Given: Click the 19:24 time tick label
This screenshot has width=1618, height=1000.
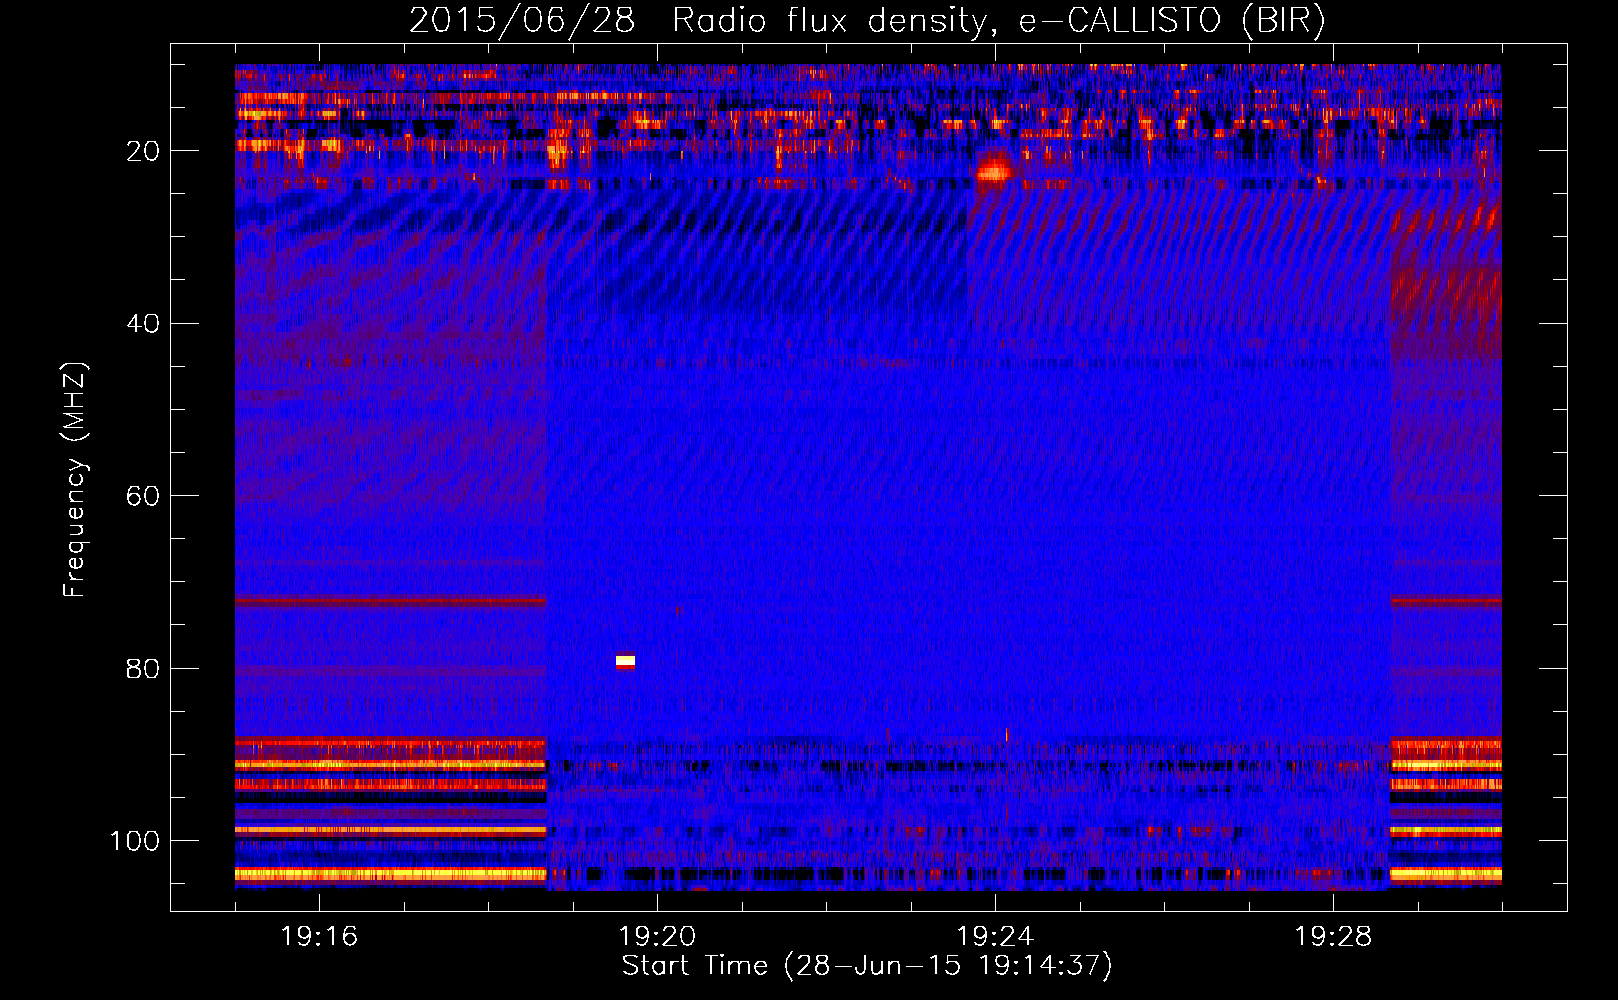Looking at the screenshot, I should coord(995,937).
